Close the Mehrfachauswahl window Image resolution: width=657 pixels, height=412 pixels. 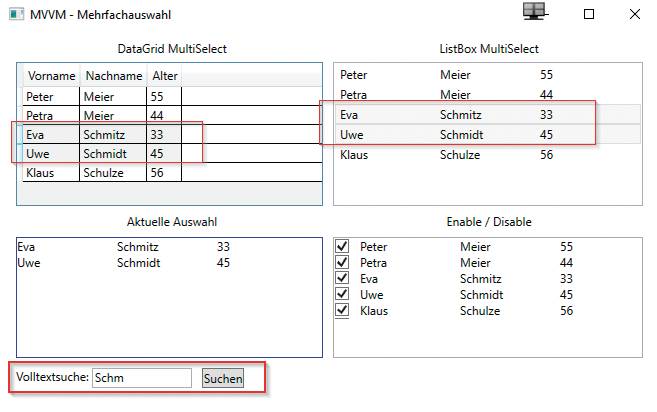(635, 14)
